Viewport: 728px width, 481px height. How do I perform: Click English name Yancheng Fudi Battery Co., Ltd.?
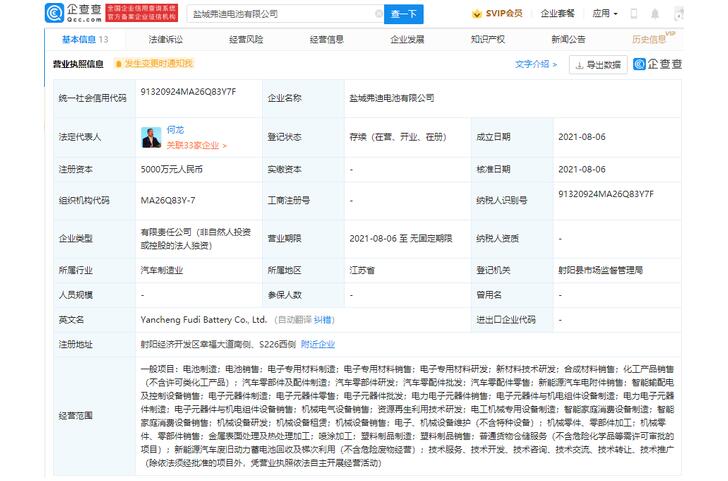(x=203, y=320)
